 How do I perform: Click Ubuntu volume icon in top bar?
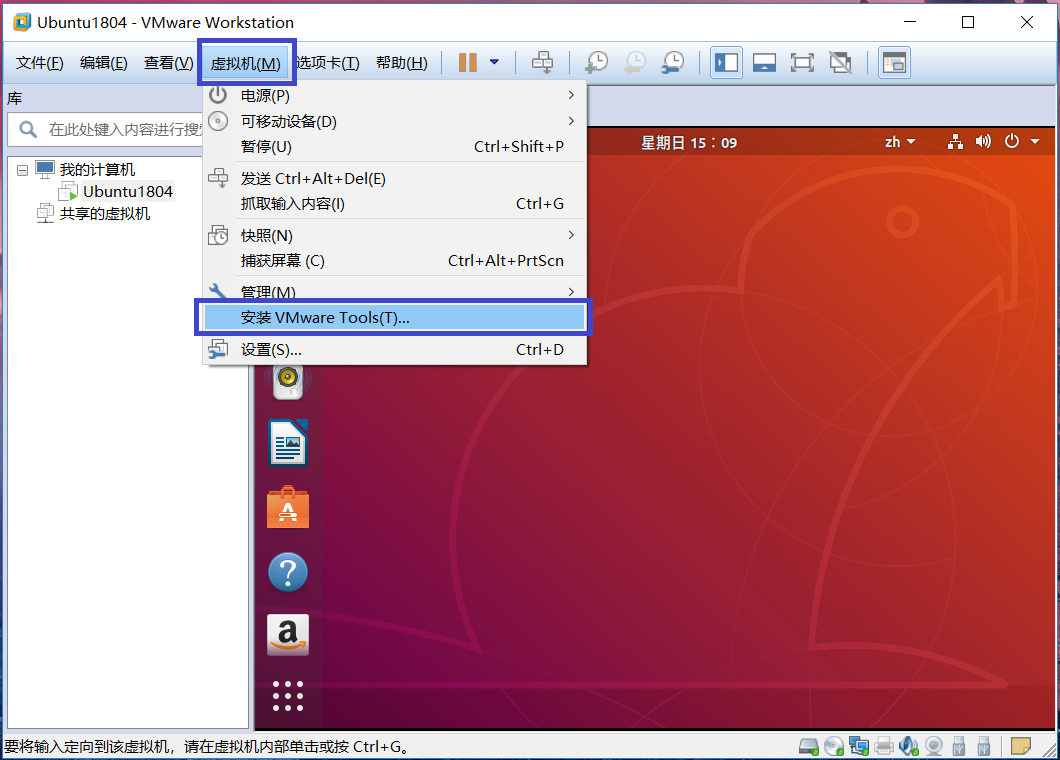983,141
